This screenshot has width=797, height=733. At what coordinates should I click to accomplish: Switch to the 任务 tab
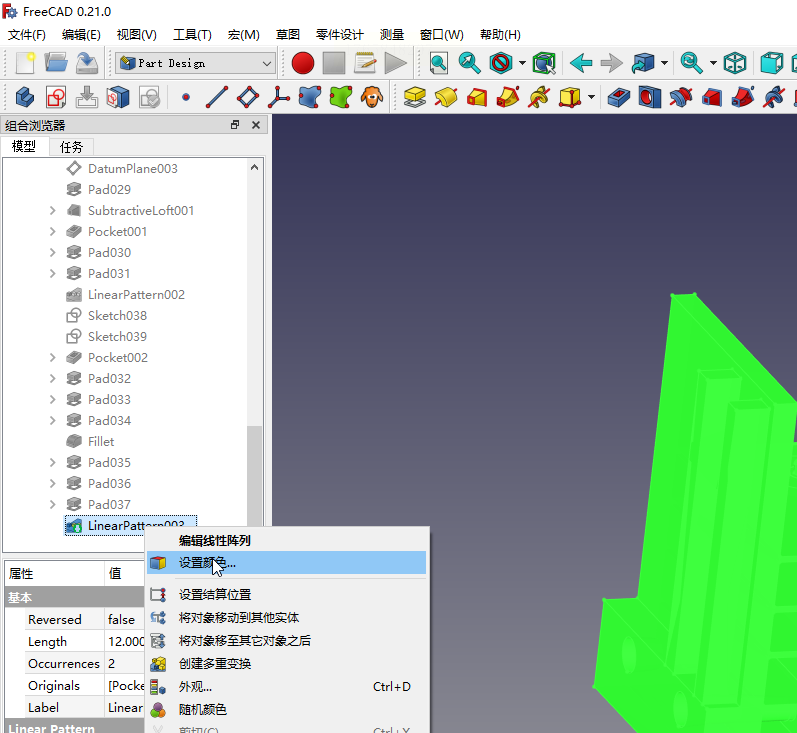[x=71, y=147]
